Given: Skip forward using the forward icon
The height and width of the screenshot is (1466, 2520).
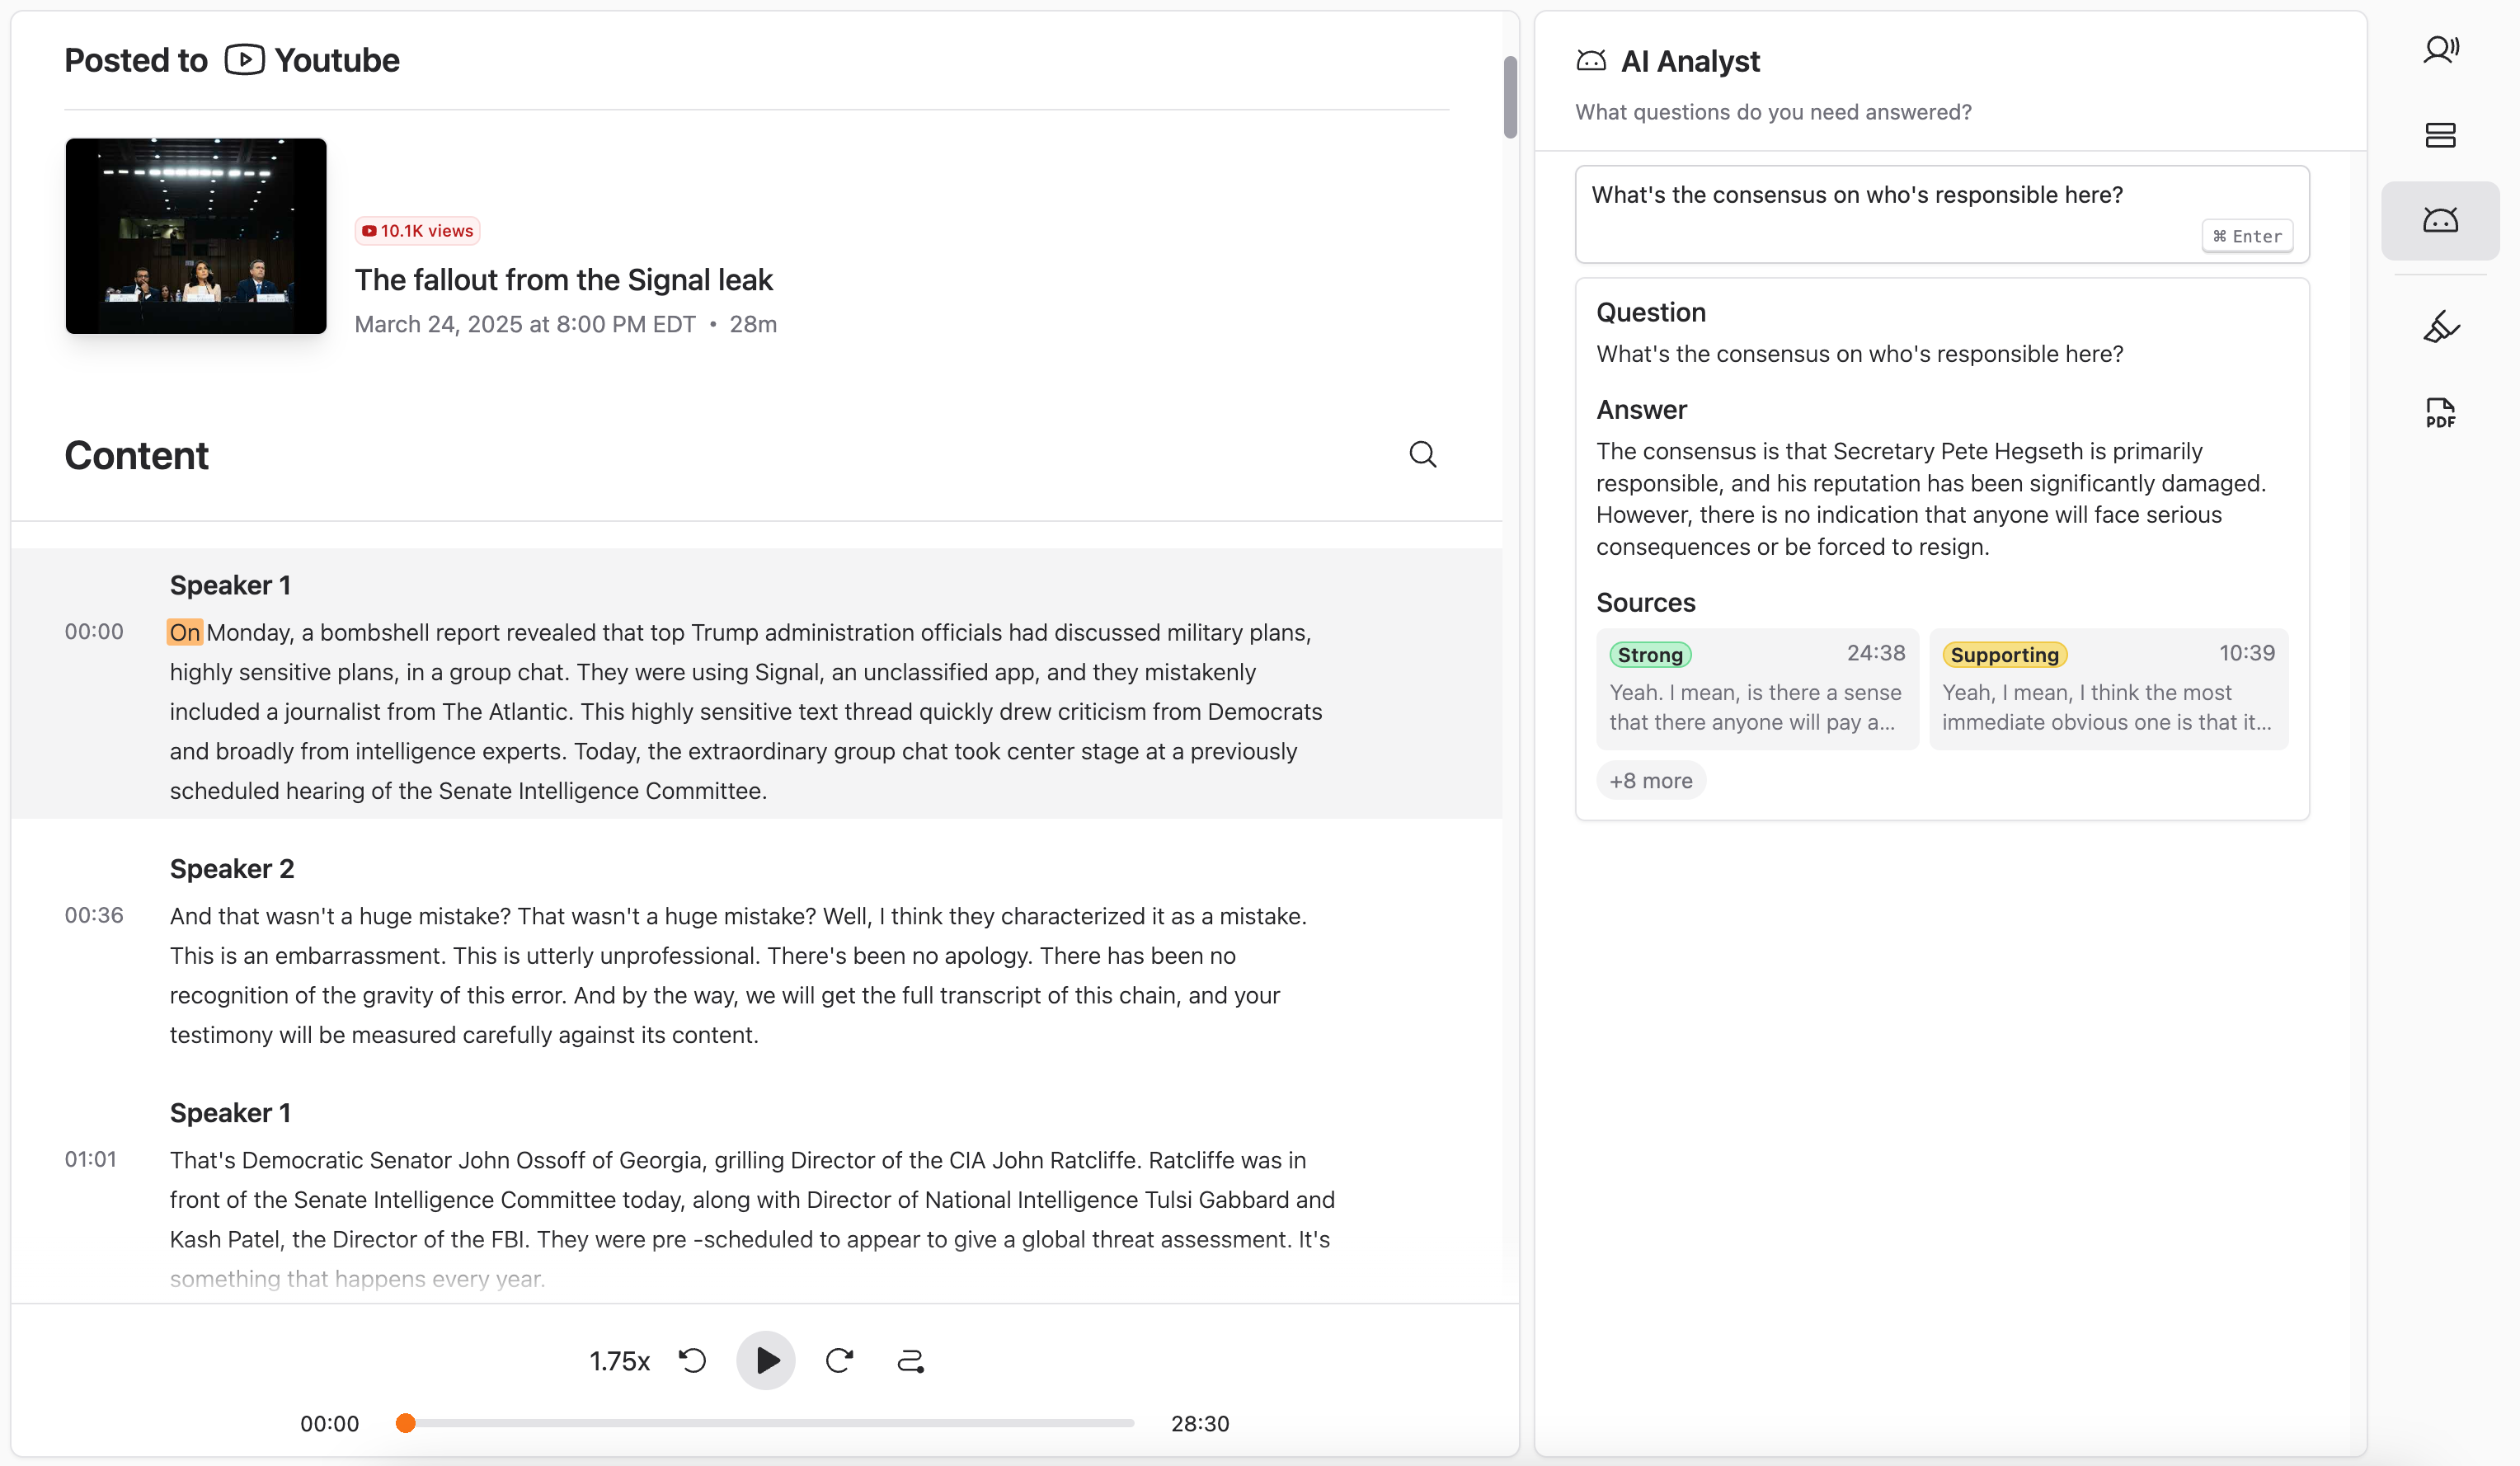Looking at the screenshot, I should (839, 1360).
